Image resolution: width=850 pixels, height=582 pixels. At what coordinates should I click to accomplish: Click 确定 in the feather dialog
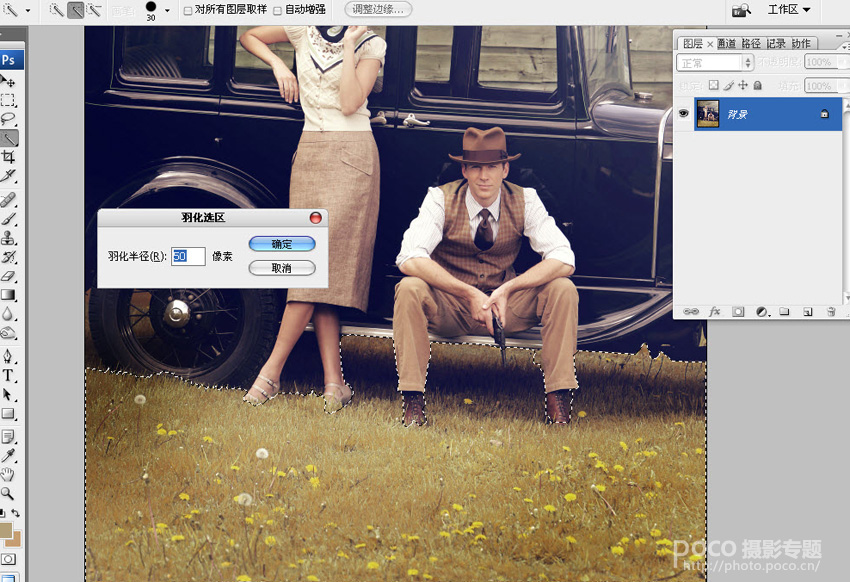282,244
